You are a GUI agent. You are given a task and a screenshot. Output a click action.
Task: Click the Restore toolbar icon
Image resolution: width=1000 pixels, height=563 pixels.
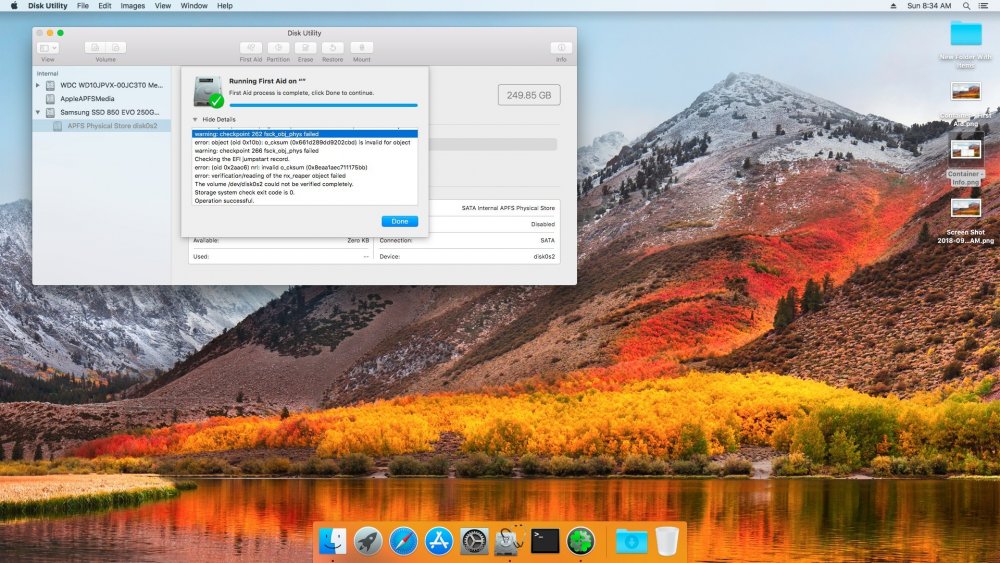pyautogui.click(x=332, y=48)
